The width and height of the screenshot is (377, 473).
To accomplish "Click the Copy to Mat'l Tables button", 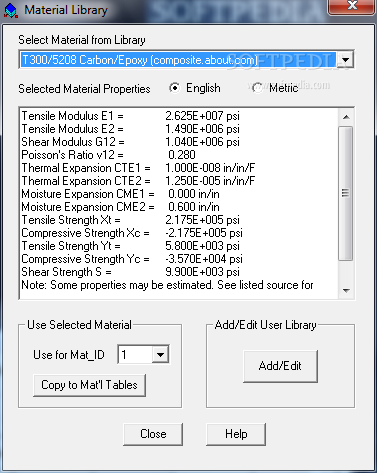I will click(89, 385).
